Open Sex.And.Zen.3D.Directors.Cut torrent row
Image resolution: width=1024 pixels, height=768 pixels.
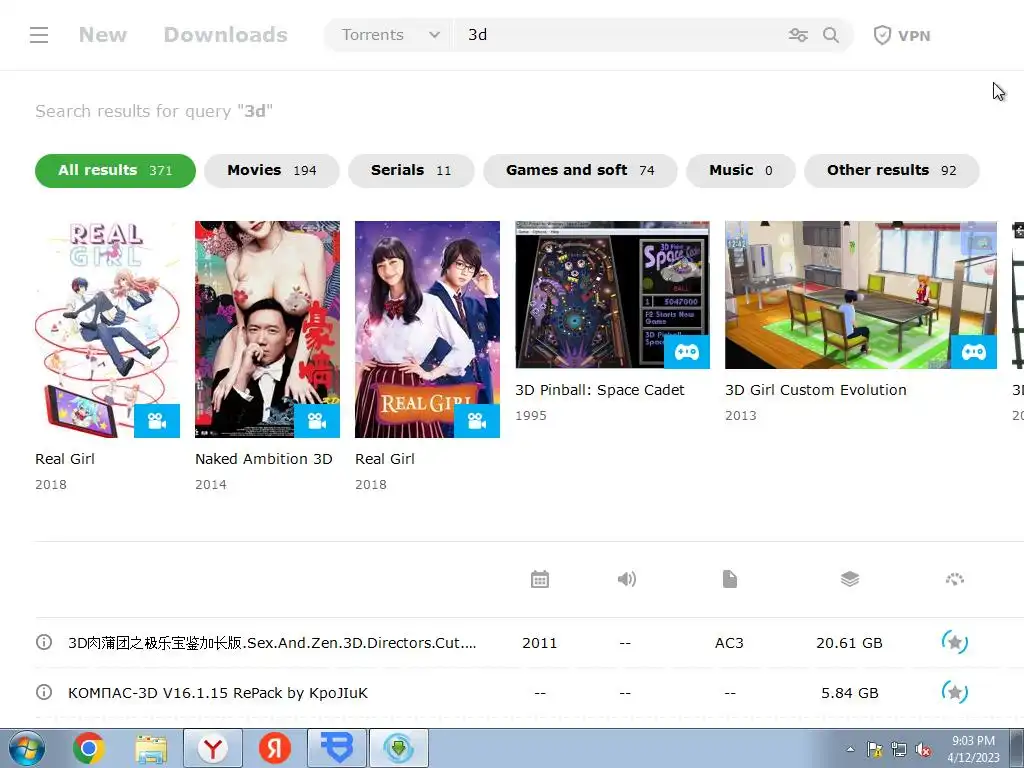[x=272, y=643]
